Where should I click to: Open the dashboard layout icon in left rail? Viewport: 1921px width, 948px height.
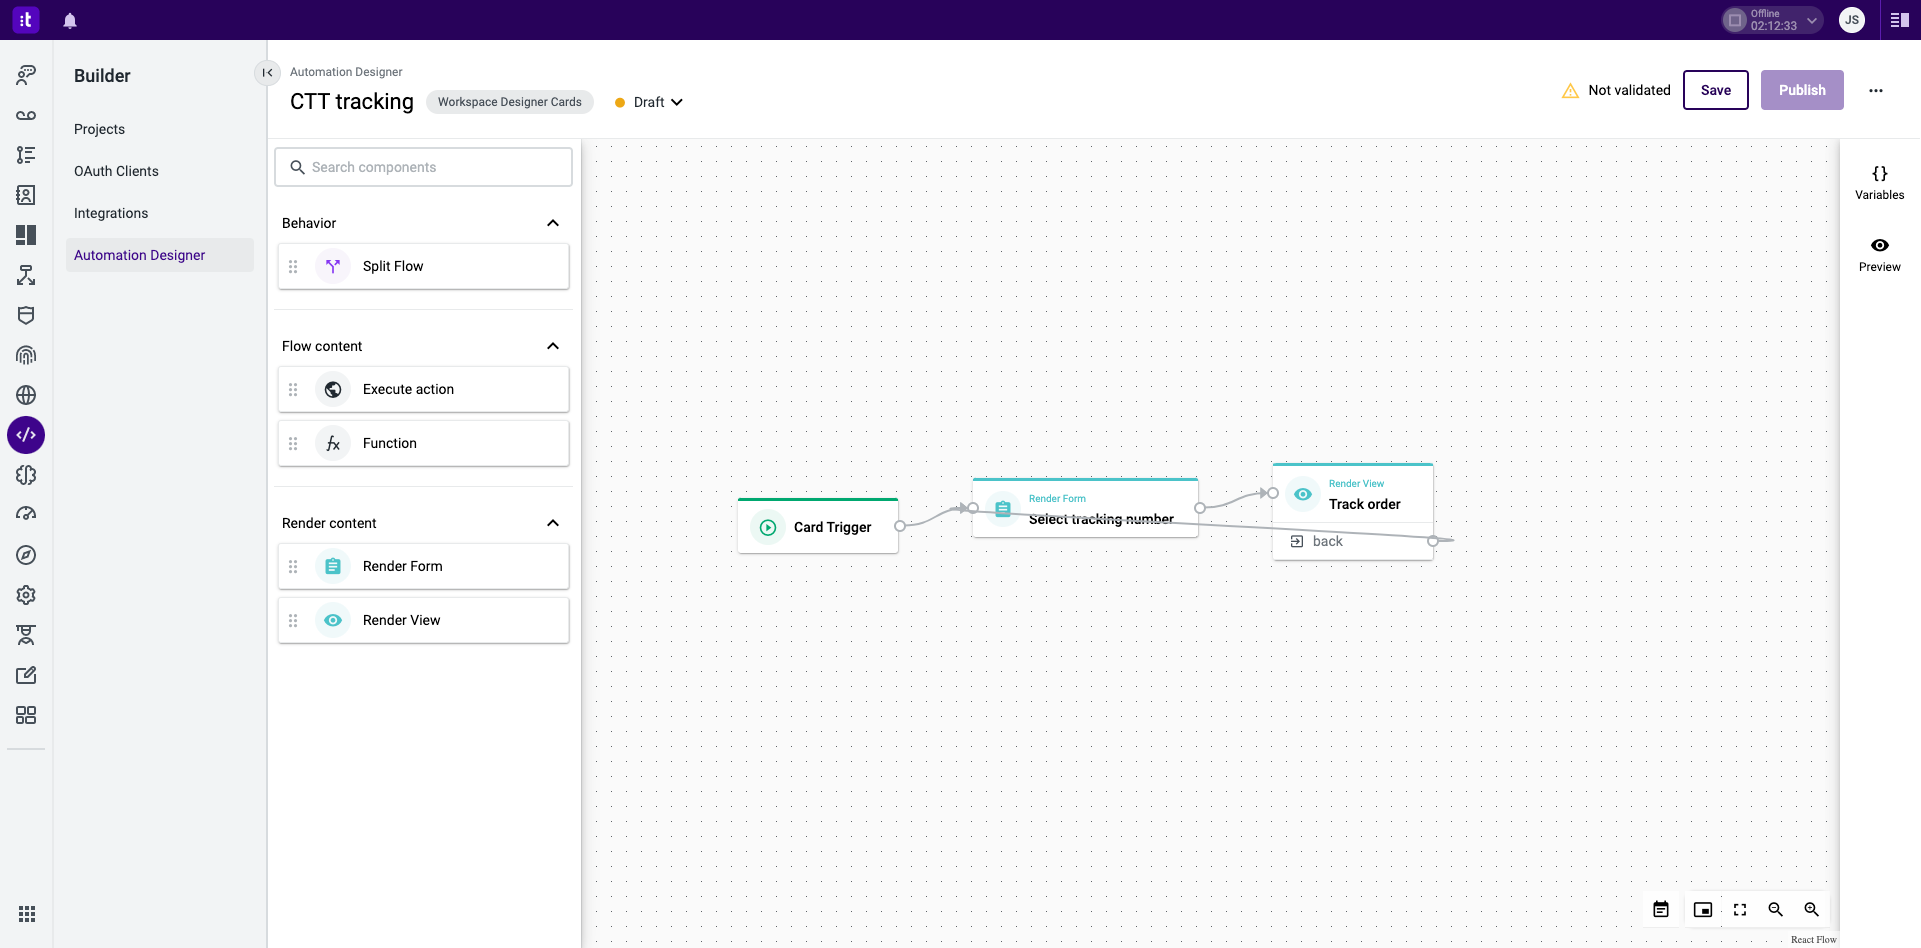click(26, 235)
